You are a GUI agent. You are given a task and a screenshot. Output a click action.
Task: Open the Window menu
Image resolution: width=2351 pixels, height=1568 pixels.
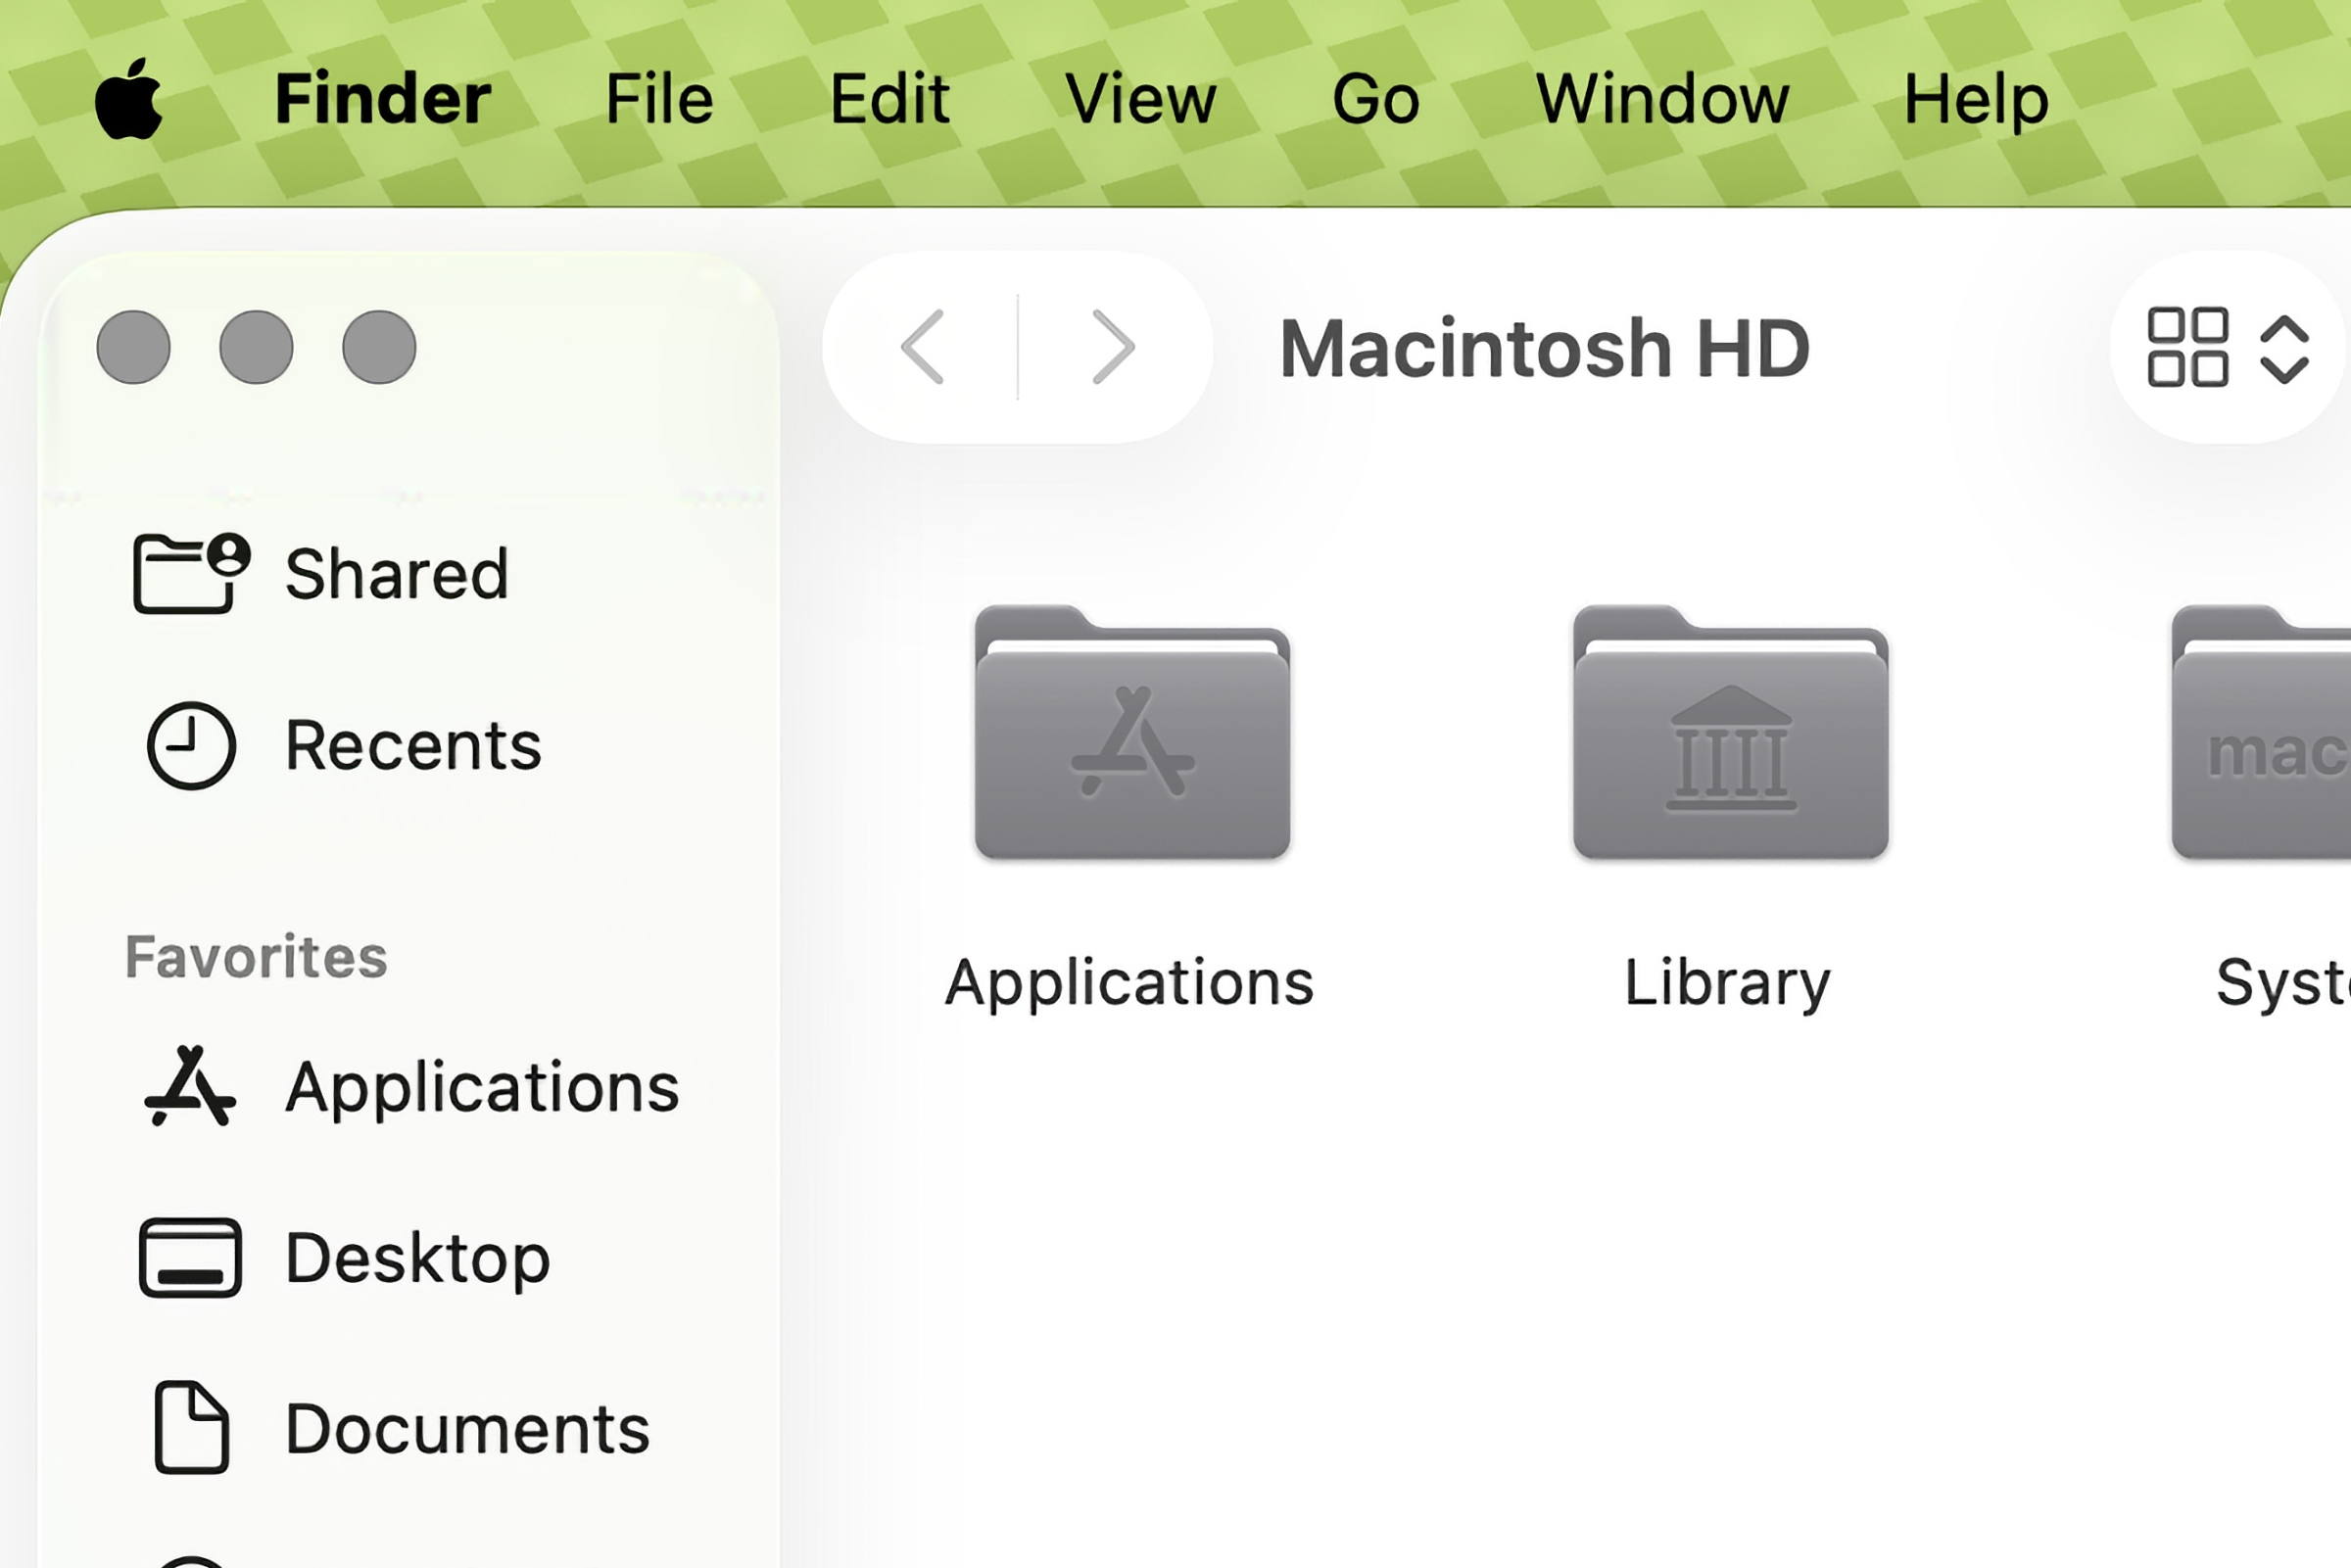click(1662, 97)
